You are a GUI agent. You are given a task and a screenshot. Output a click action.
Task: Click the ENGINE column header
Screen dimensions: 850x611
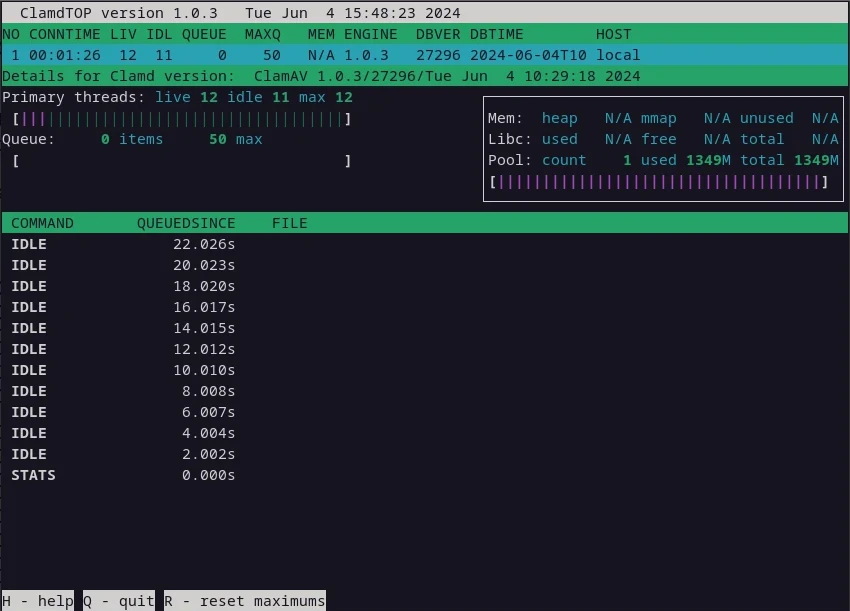point(370,34)
